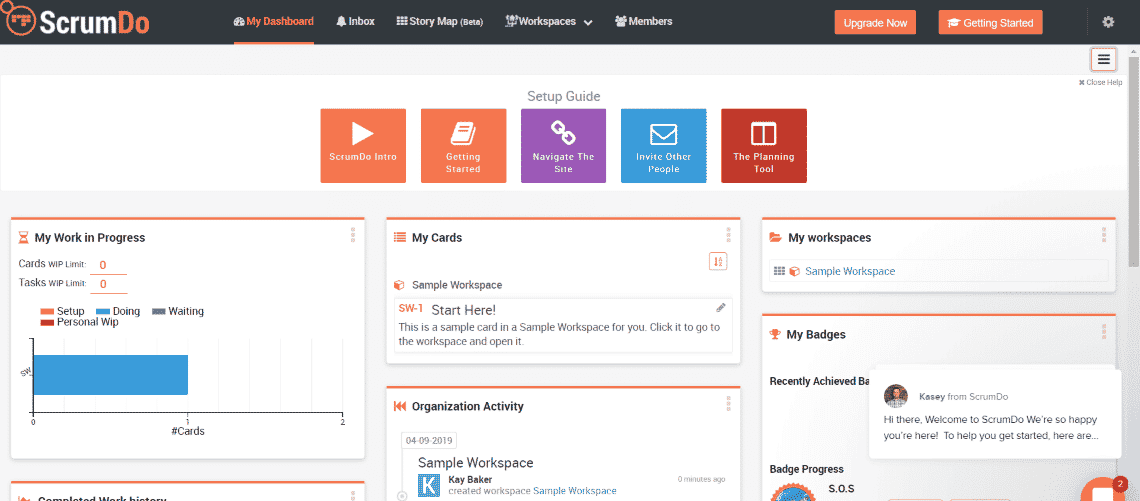Open the Navigate The Site tile
The width and height of the screenshot is (1140, 501).
tap(563, 145)
